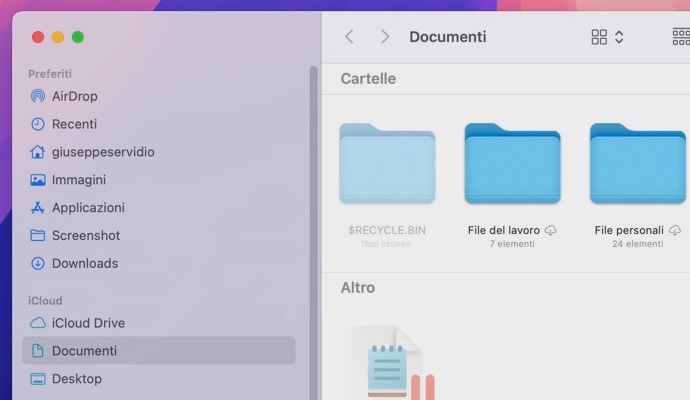Go forward with the right chevron

[385, 37]
